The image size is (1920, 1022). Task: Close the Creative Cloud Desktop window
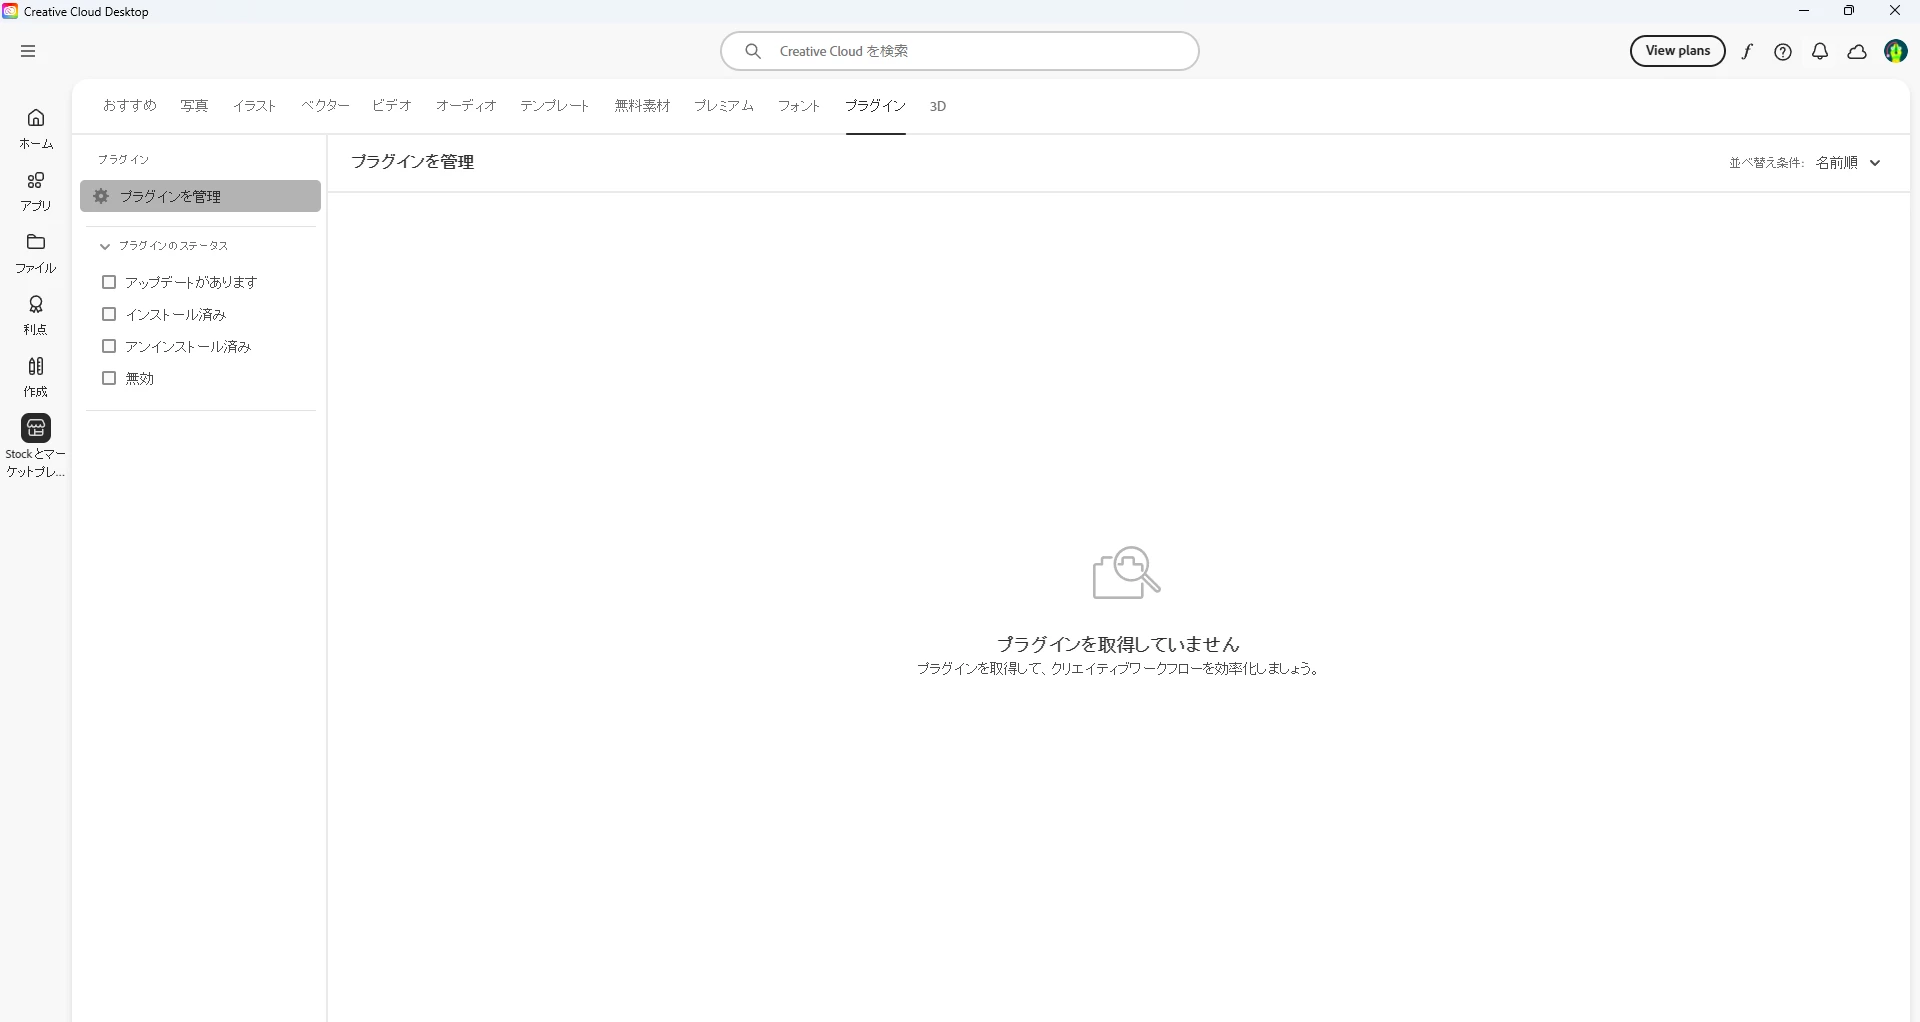(x=1895, y=11)
